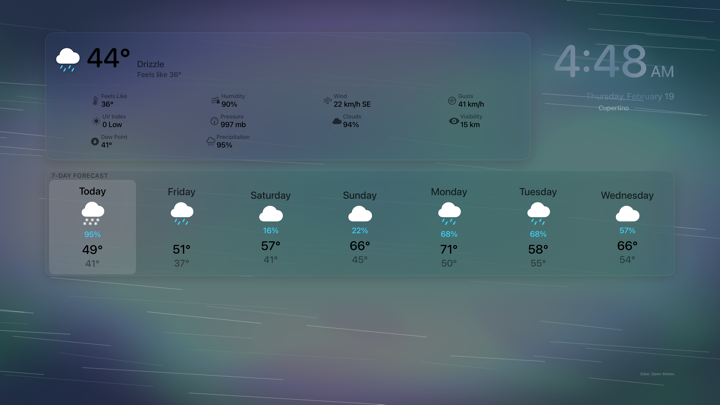This screenshot has height=405, width=720.
Task: Click the Humidity value 90%
Action: click(x=229, y=104)
